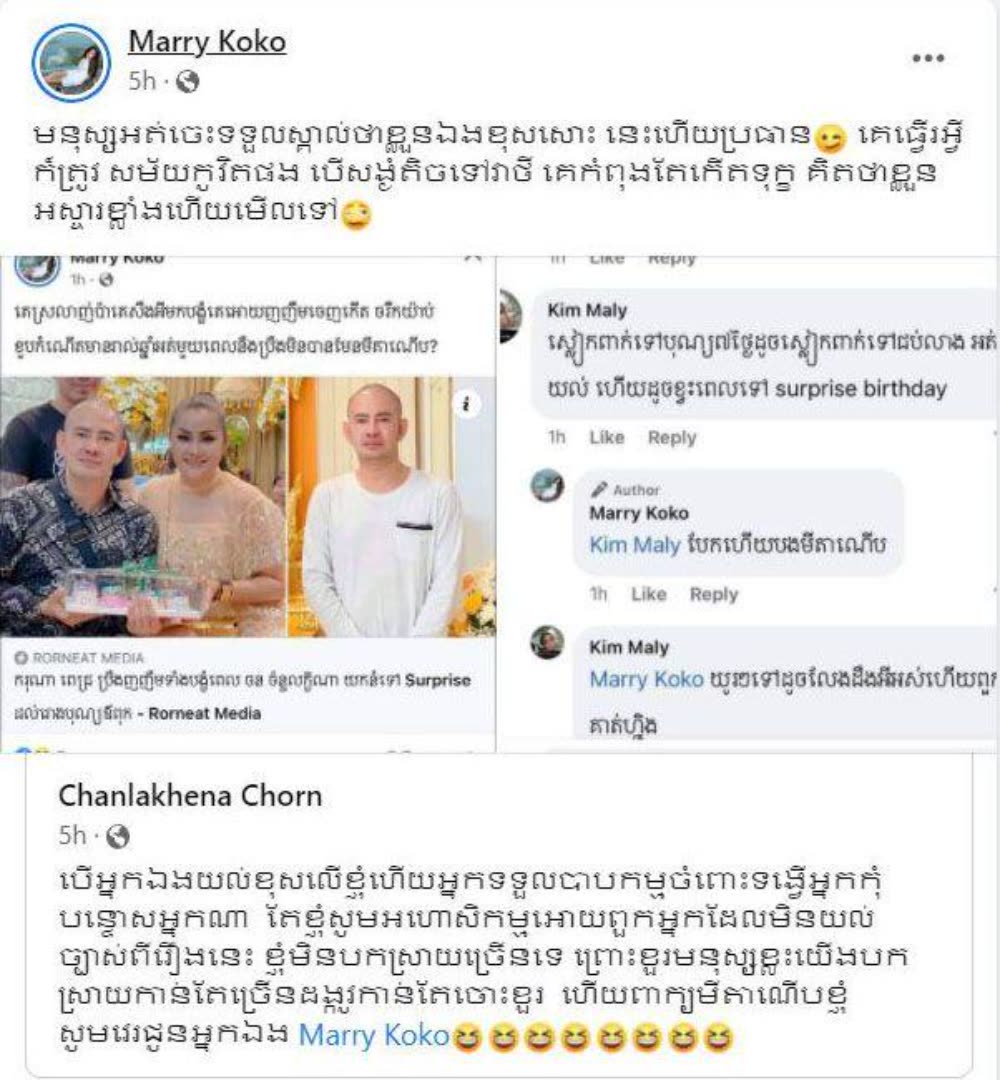Image resolution: width=1000 pixels, height=1080 pixels.
Task: Click the Romeat Media source label
Action: [79, 658]
